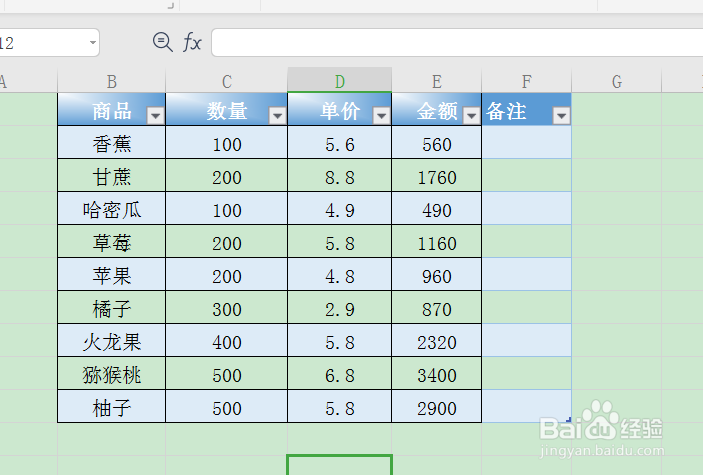Click quantity 500 in the 猕猴桃 row
Screen dimensions: 703x475
click(226, 373)
